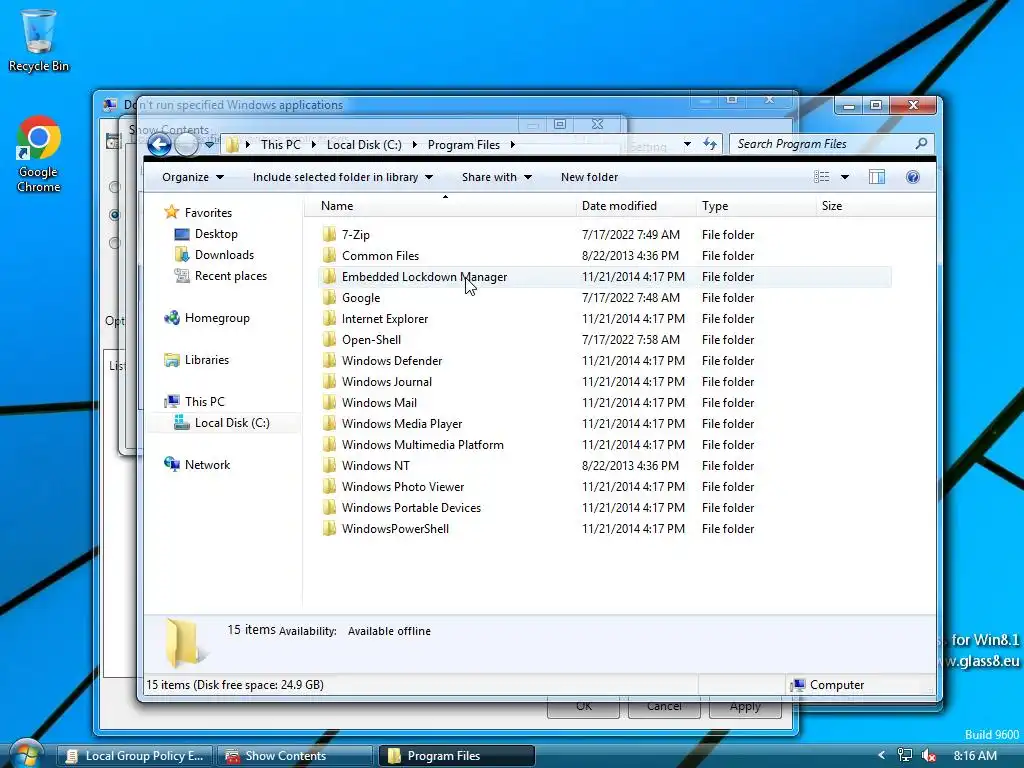Select the Common Files folder icon
The image size is (1024, 768).
click(330, 255)
